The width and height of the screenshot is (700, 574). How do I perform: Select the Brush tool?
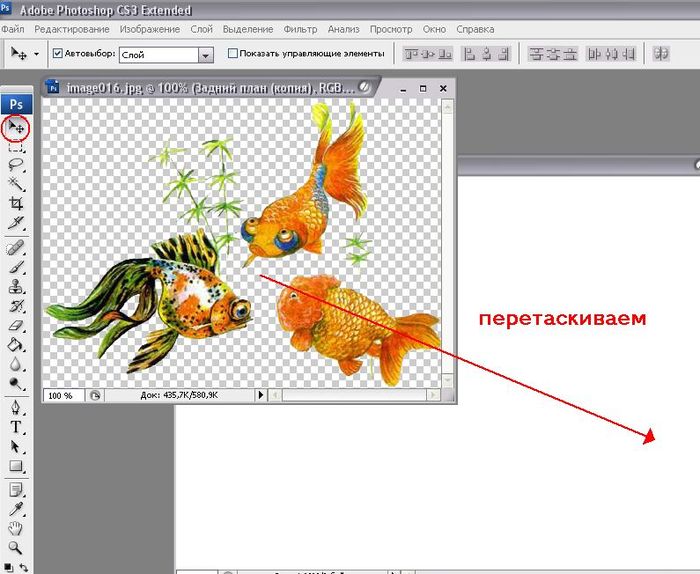[x=16, y=267]
